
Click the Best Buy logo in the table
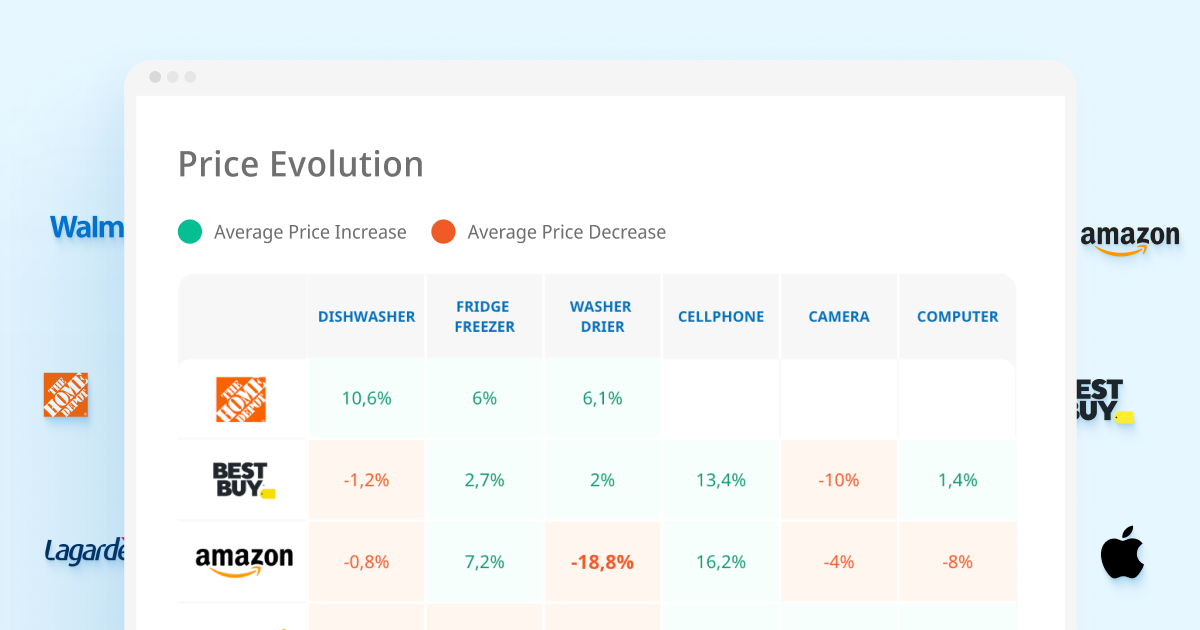243,480
